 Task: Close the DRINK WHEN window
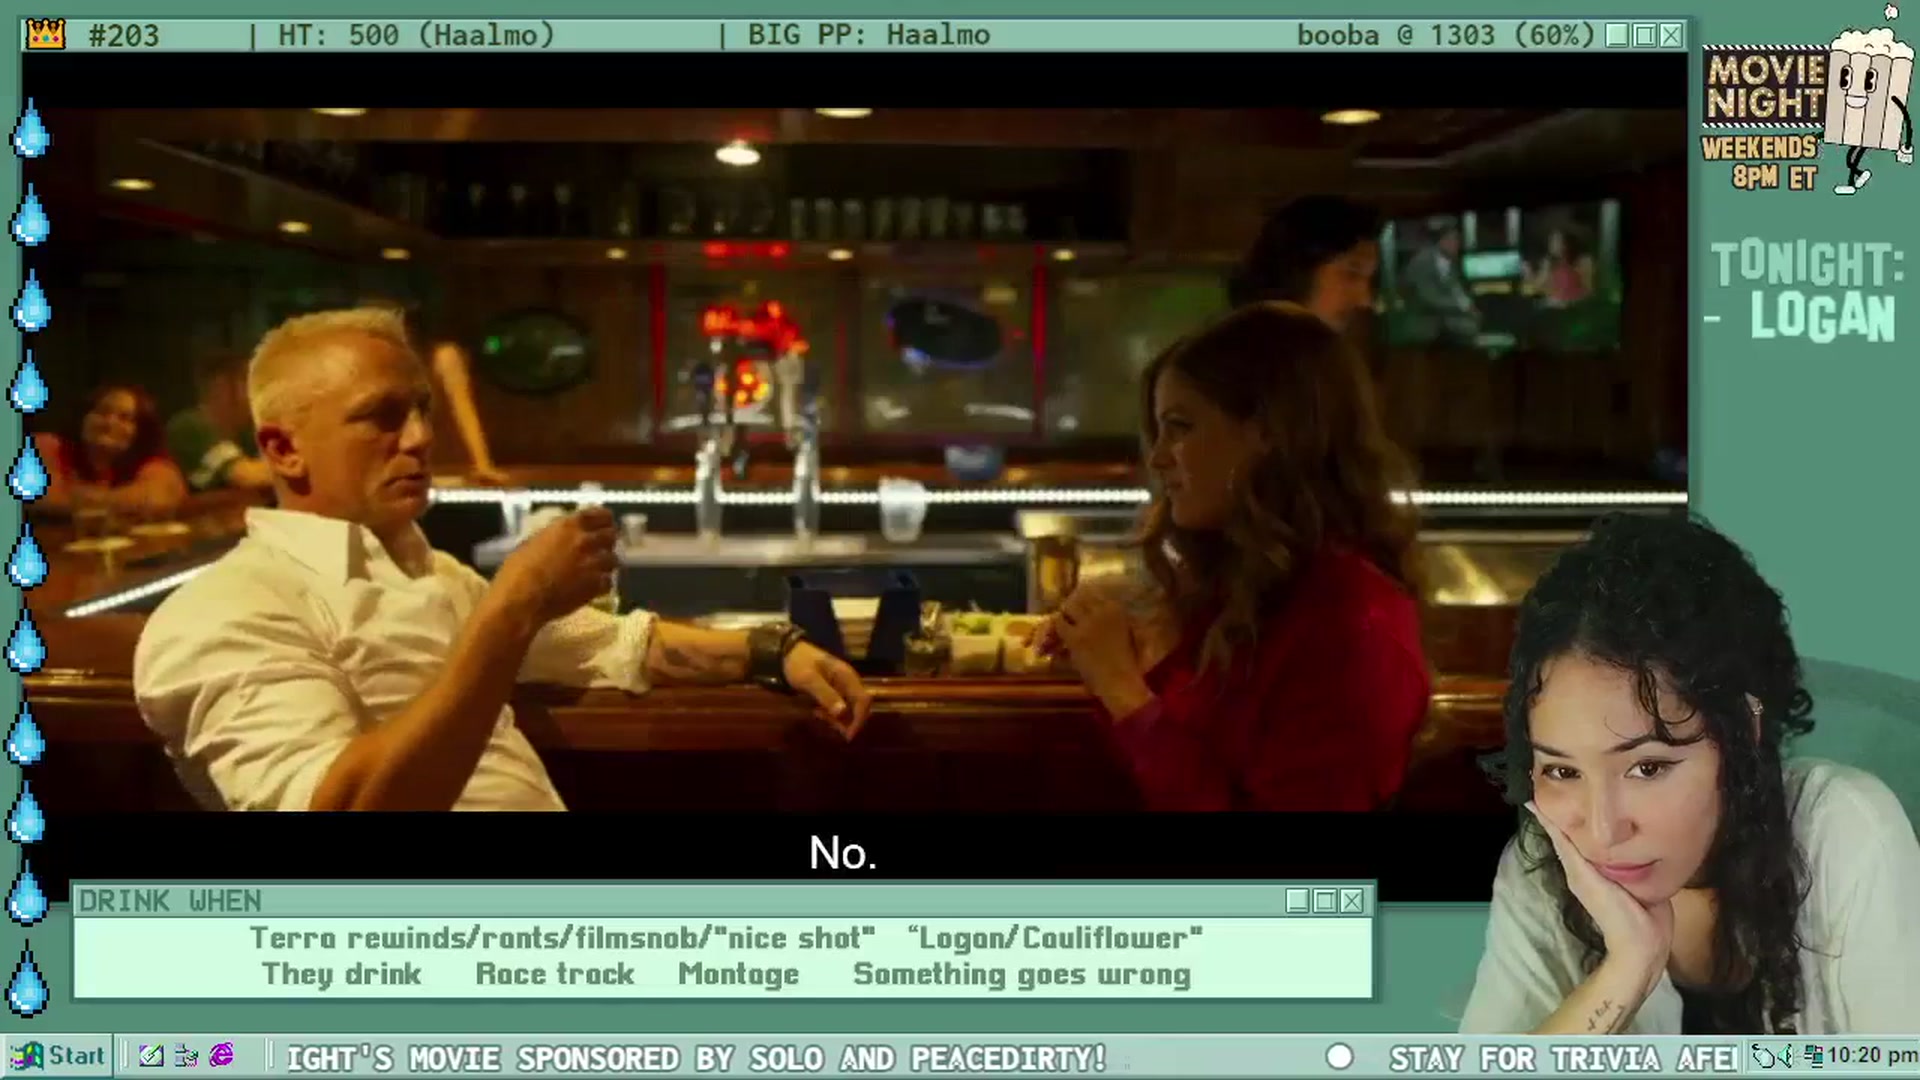click(1352, 901)
